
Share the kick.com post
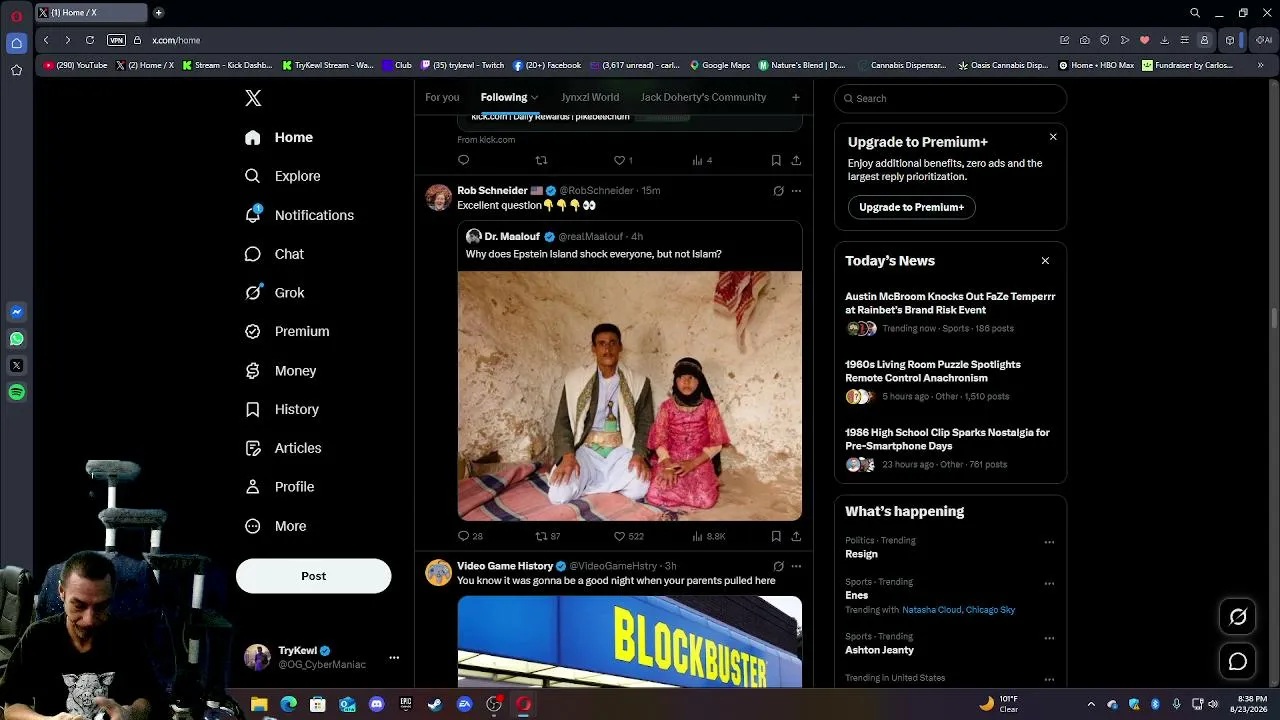(x=796, y=160)
